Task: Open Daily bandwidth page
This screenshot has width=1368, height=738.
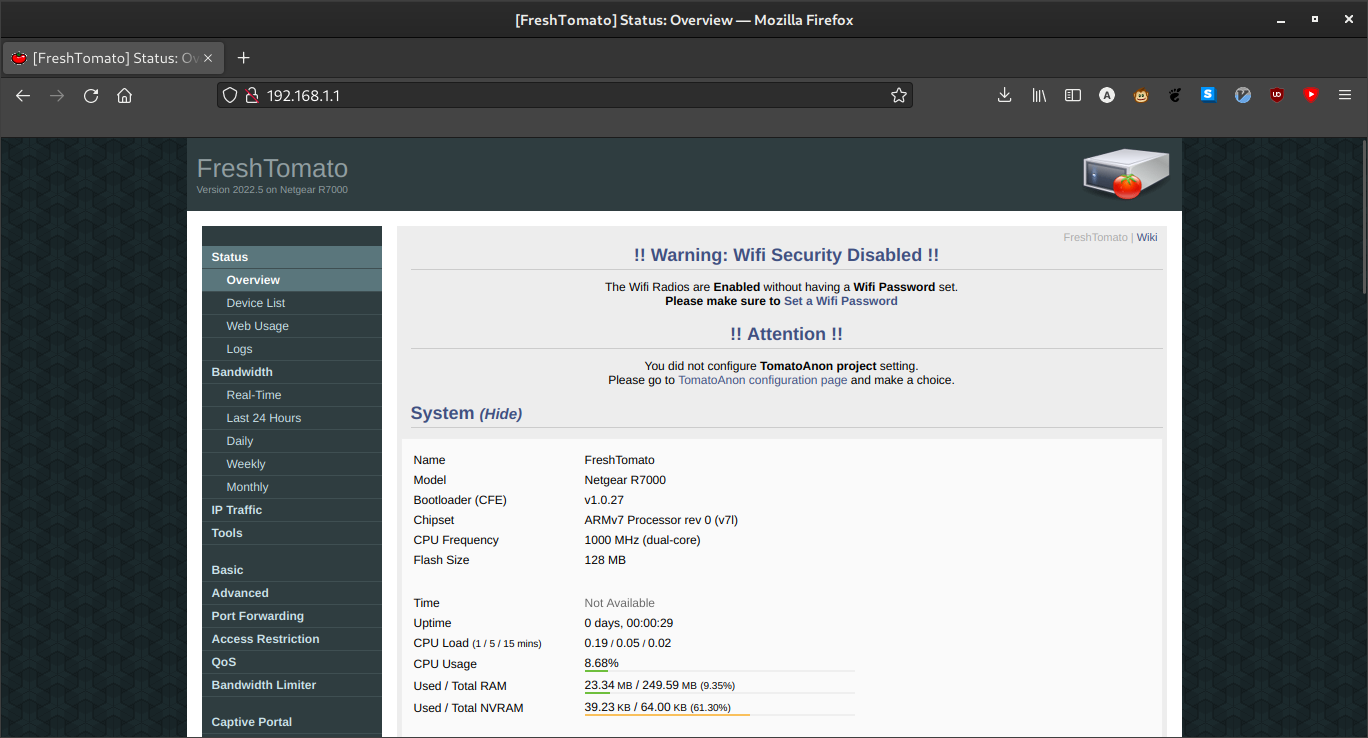Action: (292, 441)
